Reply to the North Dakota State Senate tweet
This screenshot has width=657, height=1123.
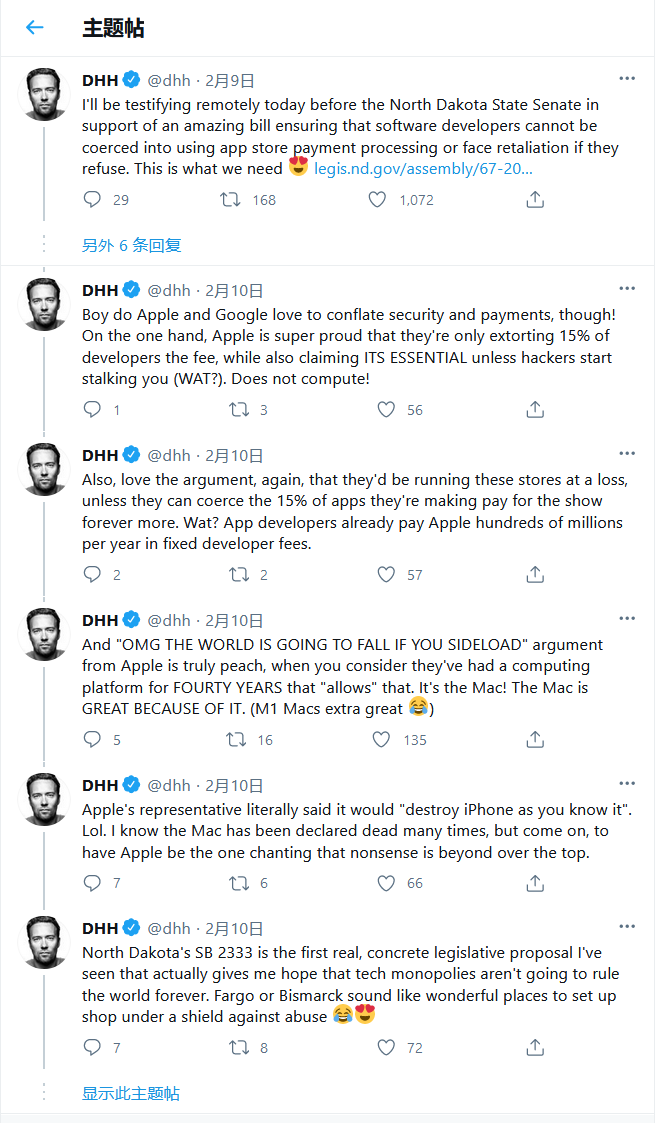coord(92,200)
